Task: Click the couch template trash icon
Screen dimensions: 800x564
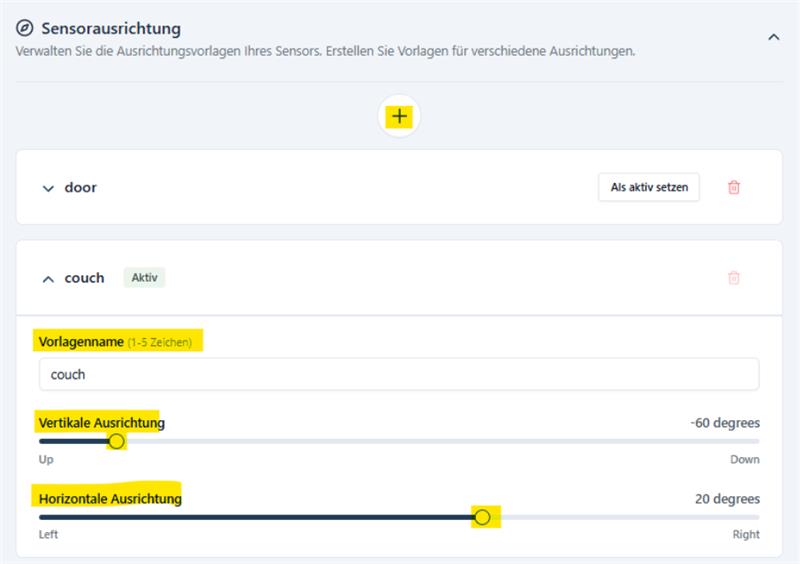Action: coord(734,278)
